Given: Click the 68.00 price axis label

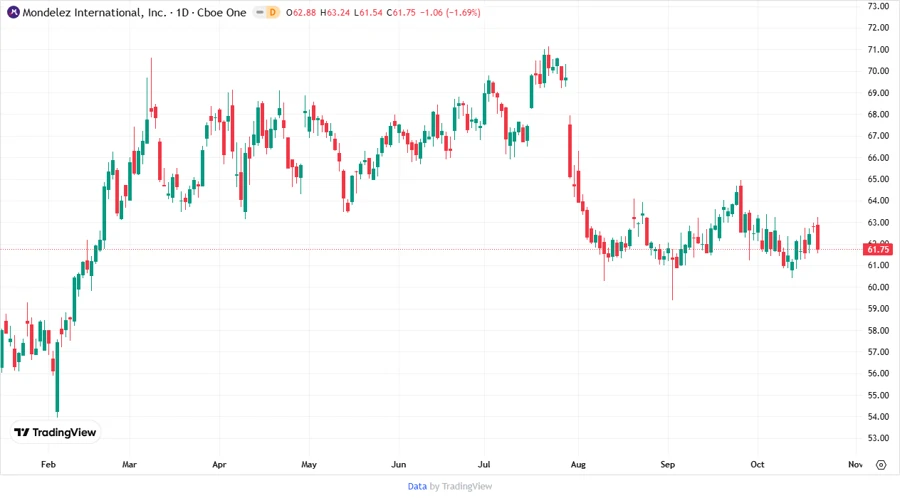Looking at the screenshot, I should click(878, 114).
